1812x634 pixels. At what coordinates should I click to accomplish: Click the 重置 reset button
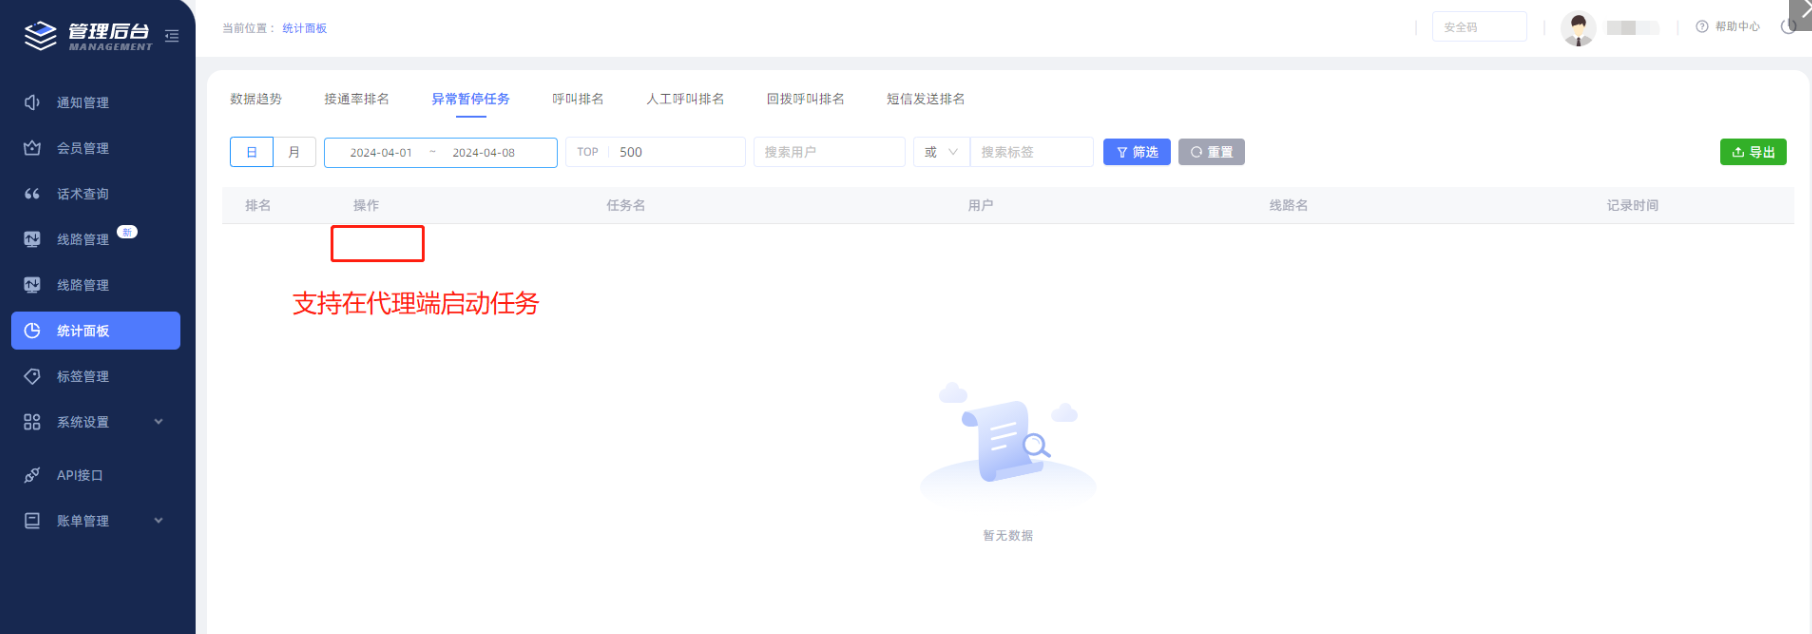pyautogui.click(x=1211, y=152)
